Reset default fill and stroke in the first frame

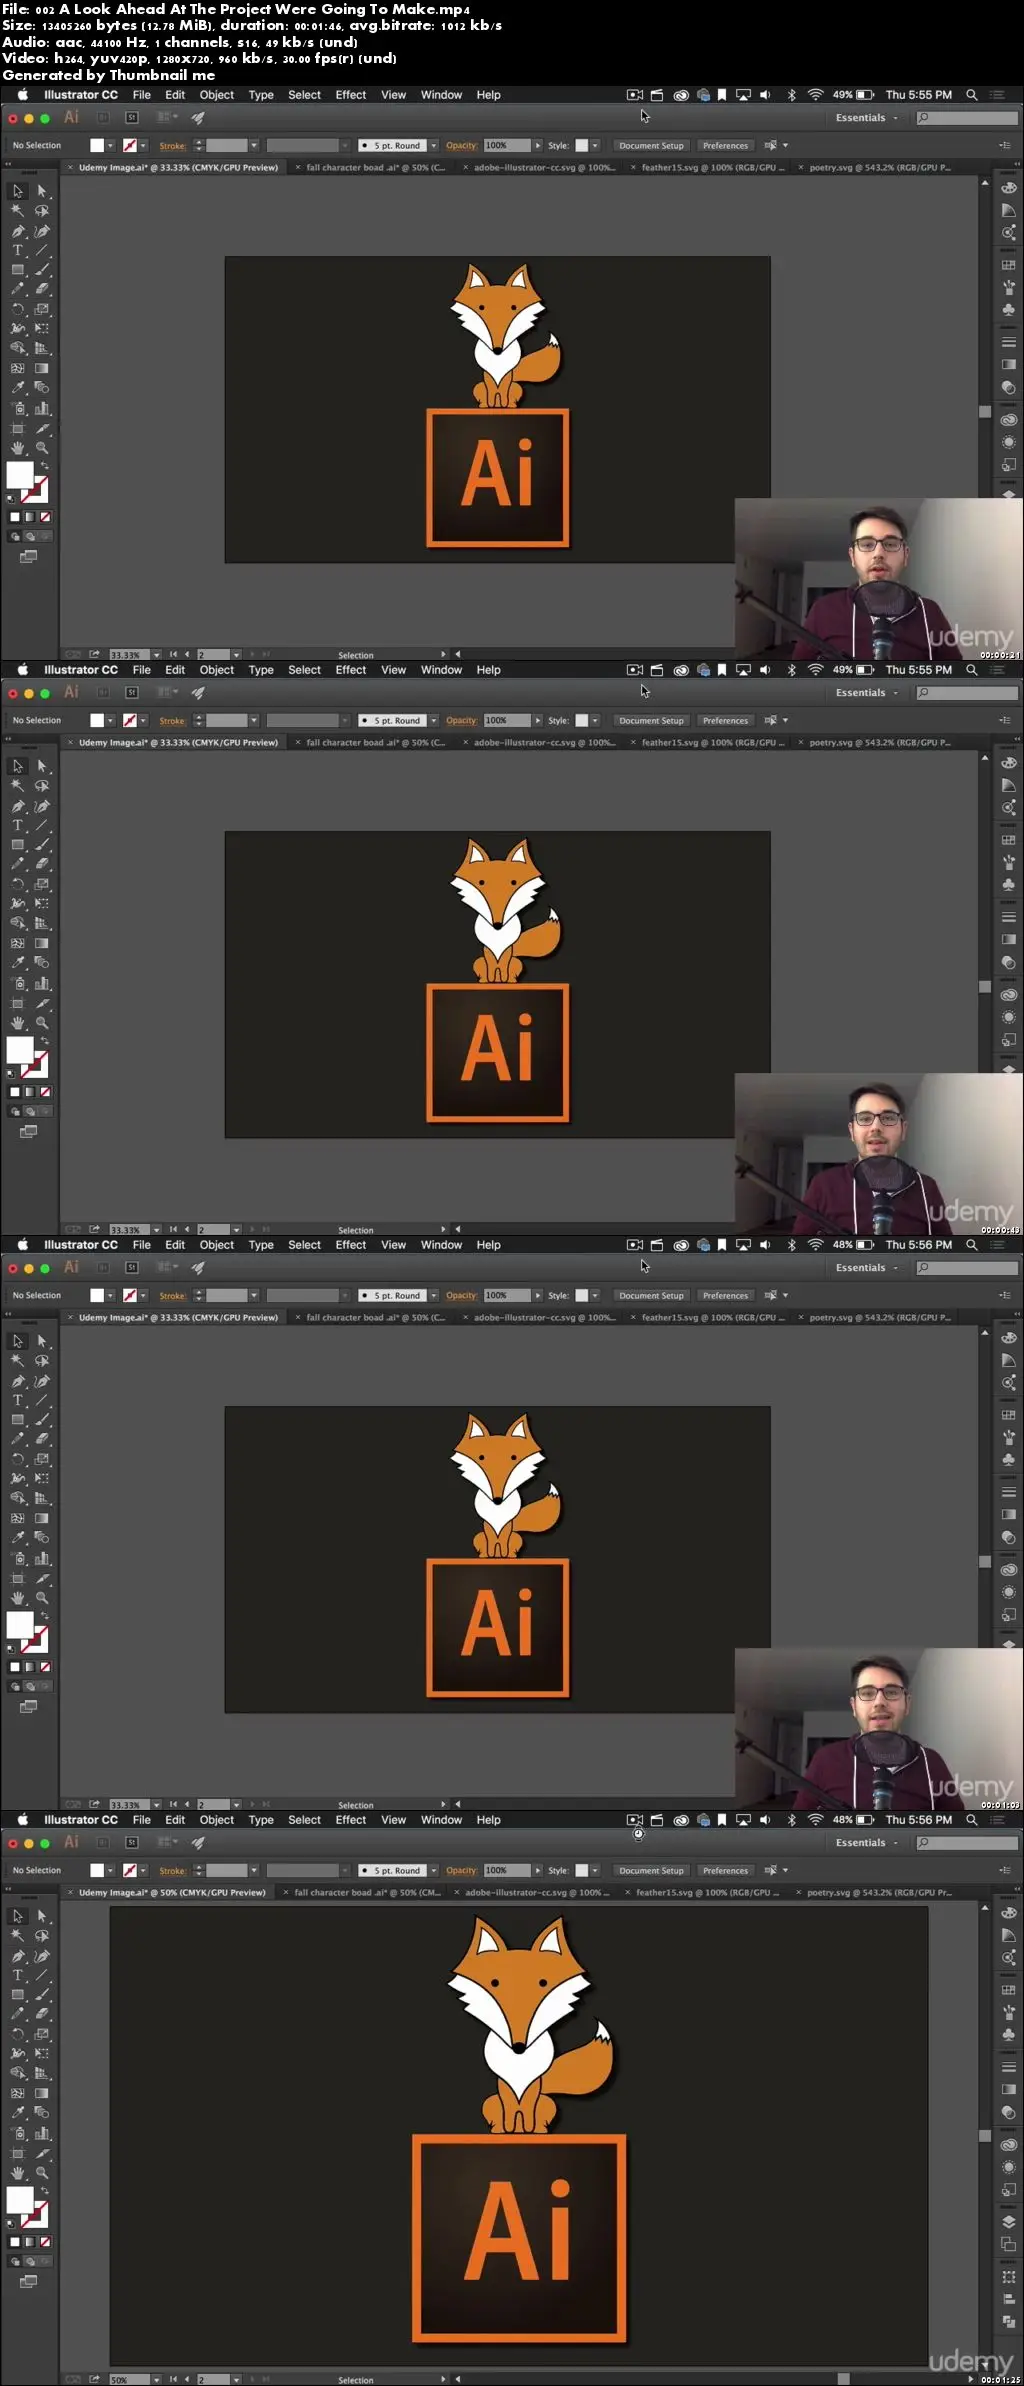[x=11, y=498]
